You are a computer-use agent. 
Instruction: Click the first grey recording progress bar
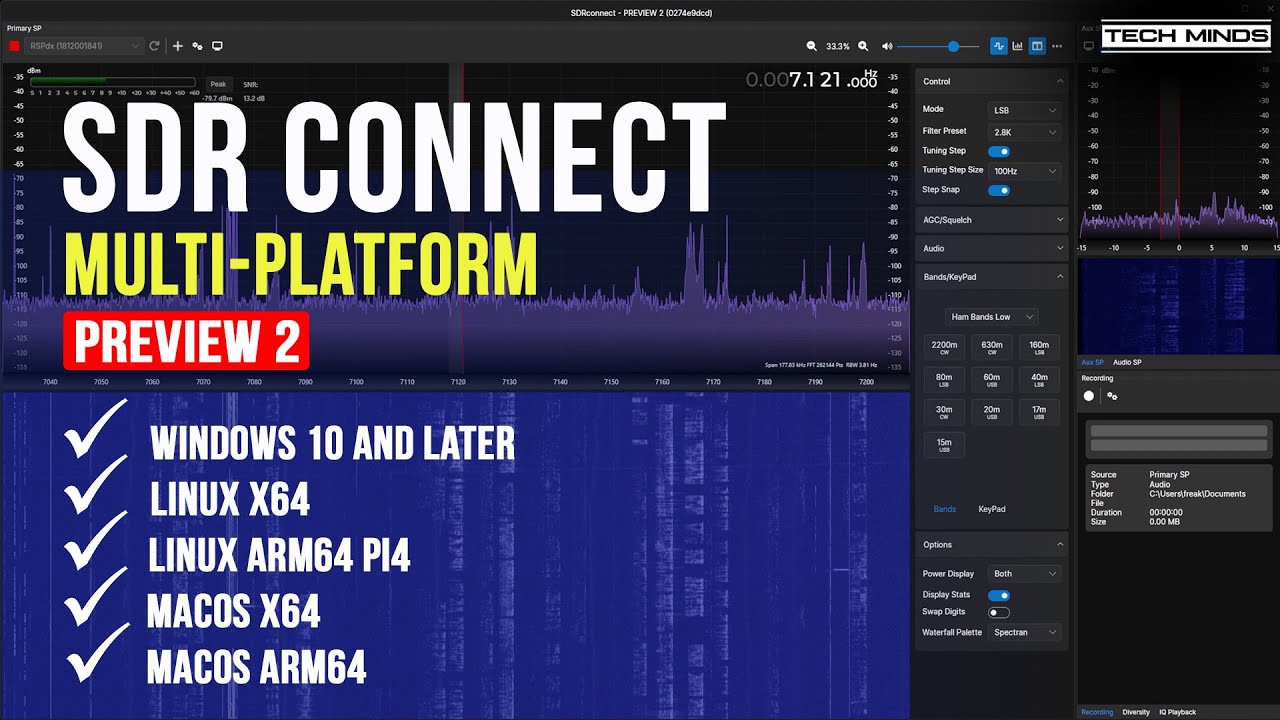[1179, 431]
